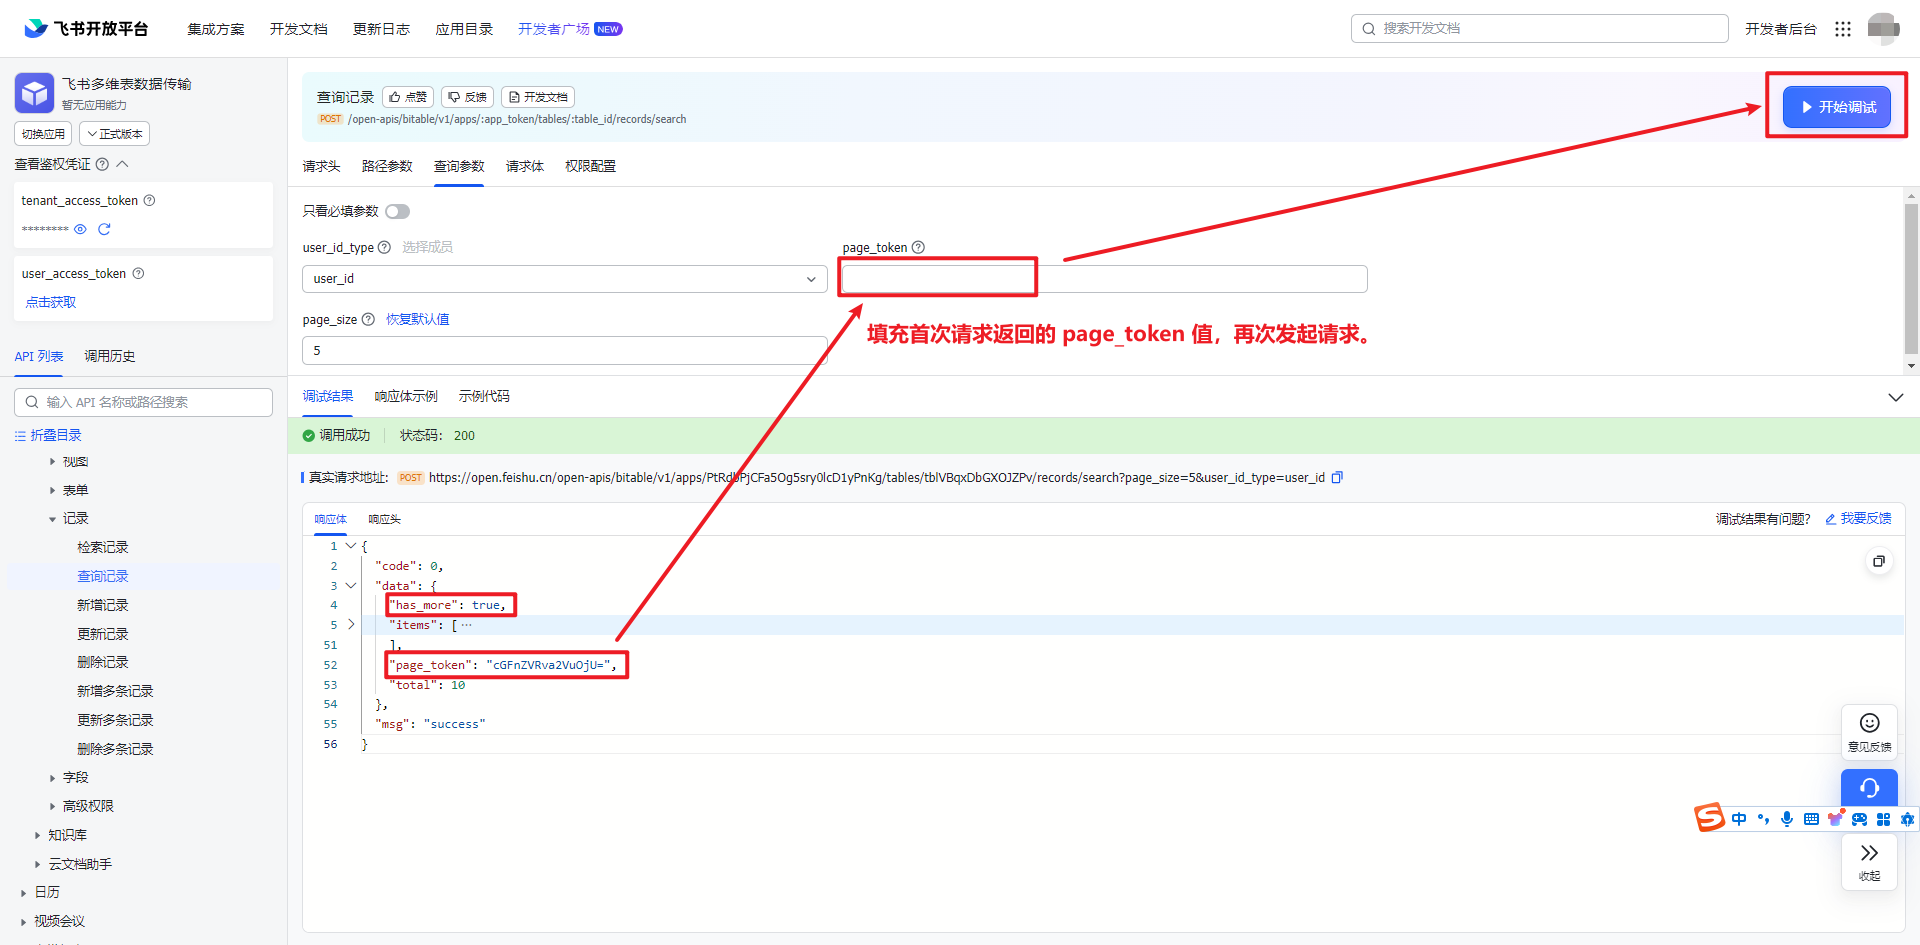Open the app launcher grid icon
Image resolution: width=1920 pixels, height=945 pixels.
pos(1843,29)
